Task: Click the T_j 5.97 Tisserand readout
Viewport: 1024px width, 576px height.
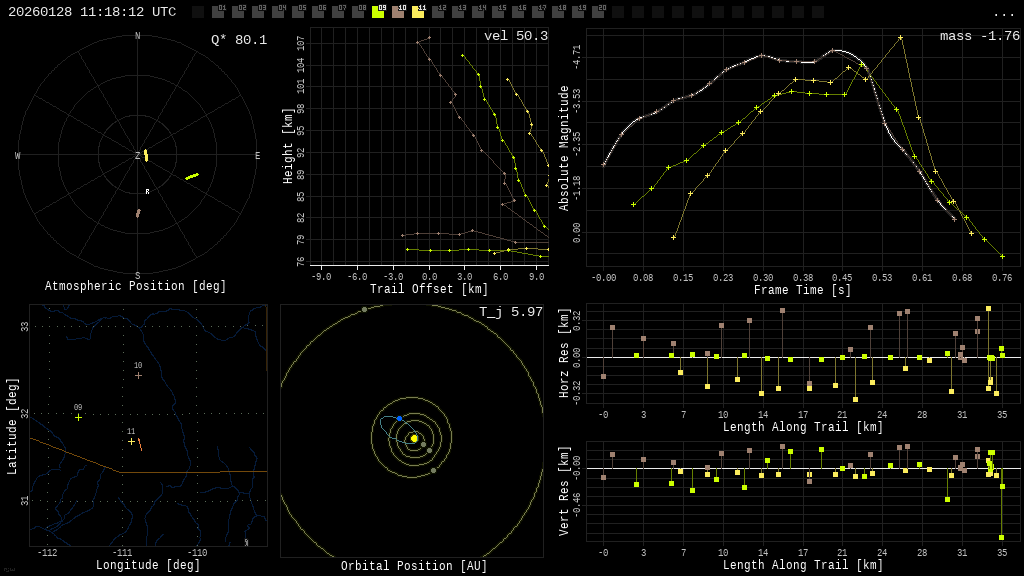Action: [510, 312]
